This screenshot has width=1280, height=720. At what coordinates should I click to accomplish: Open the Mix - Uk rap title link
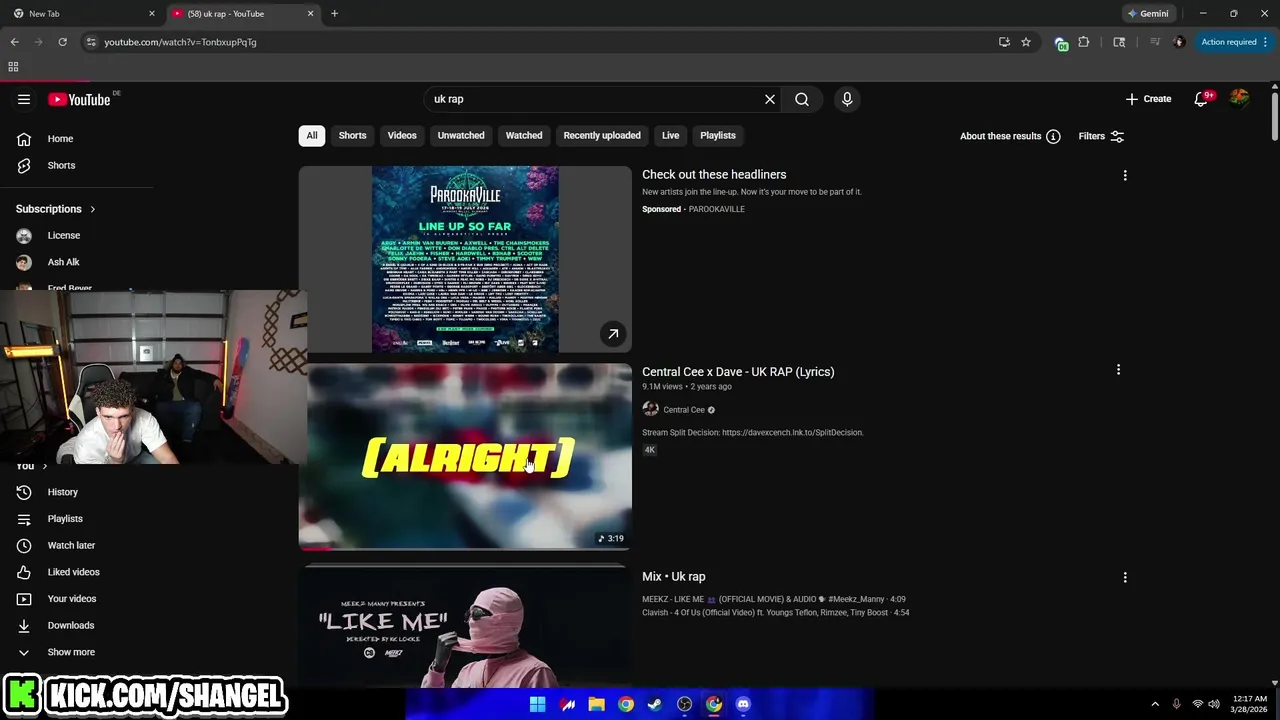(x=674, y=576)
